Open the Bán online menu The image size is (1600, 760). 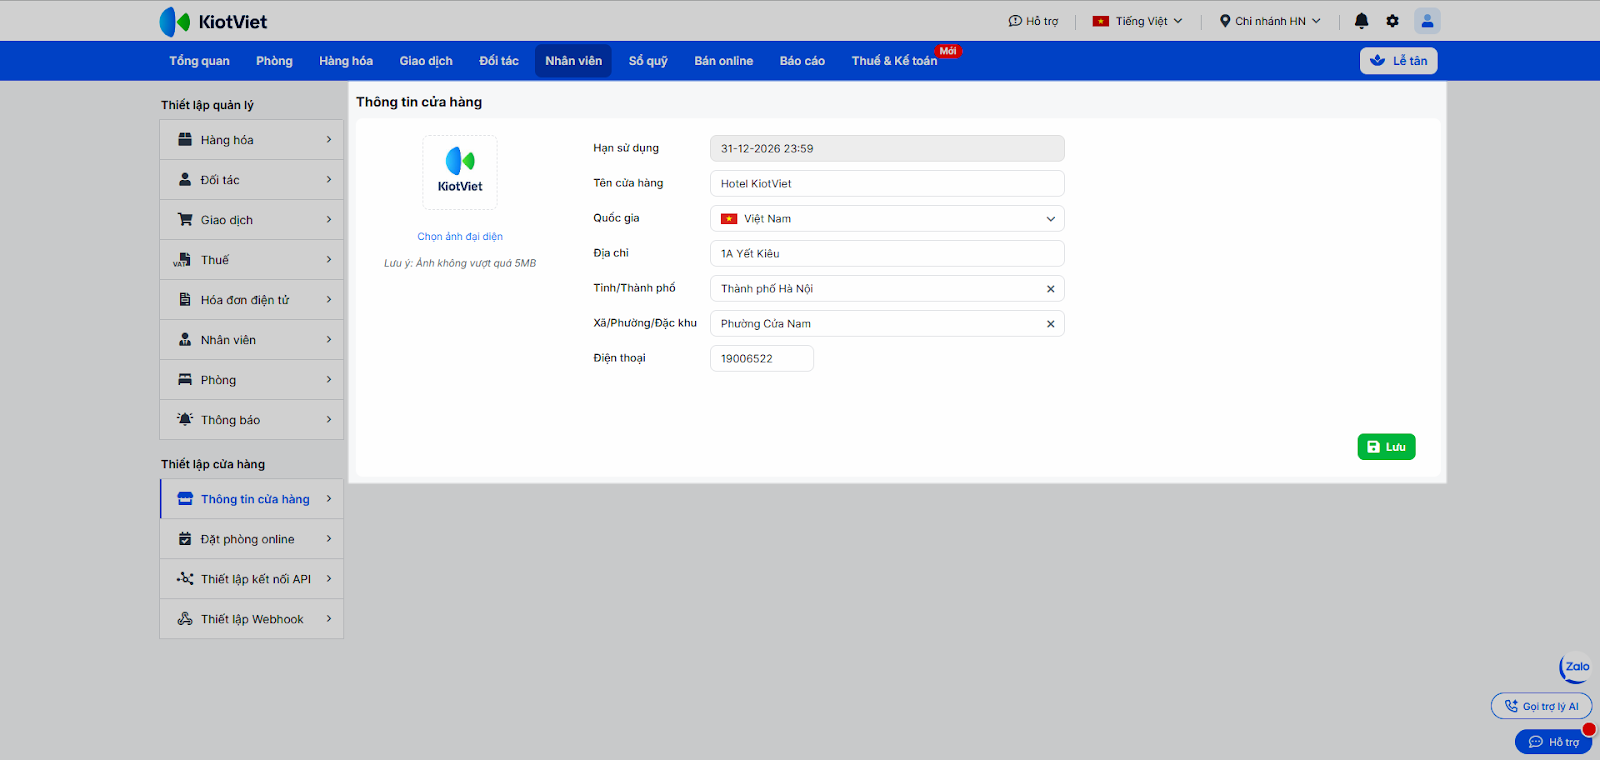tap(724, 61)
